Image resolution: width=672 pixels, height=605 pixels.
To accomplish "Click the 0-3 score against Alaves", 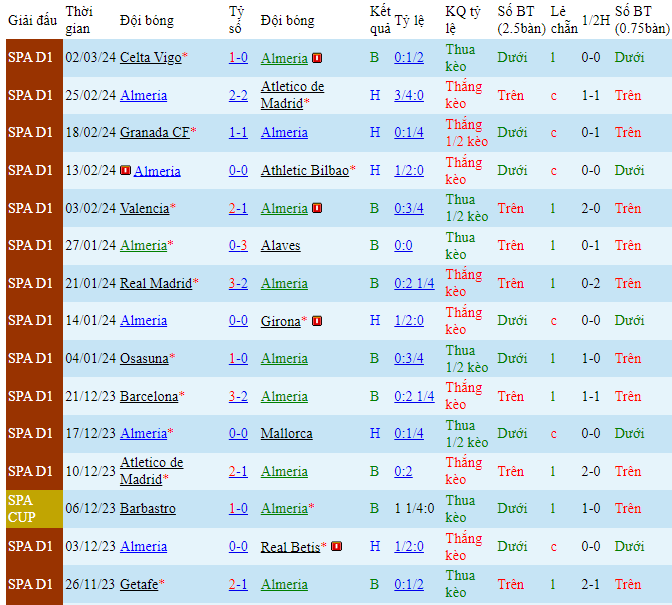I will pyautogui.click(x=238, y=245).
